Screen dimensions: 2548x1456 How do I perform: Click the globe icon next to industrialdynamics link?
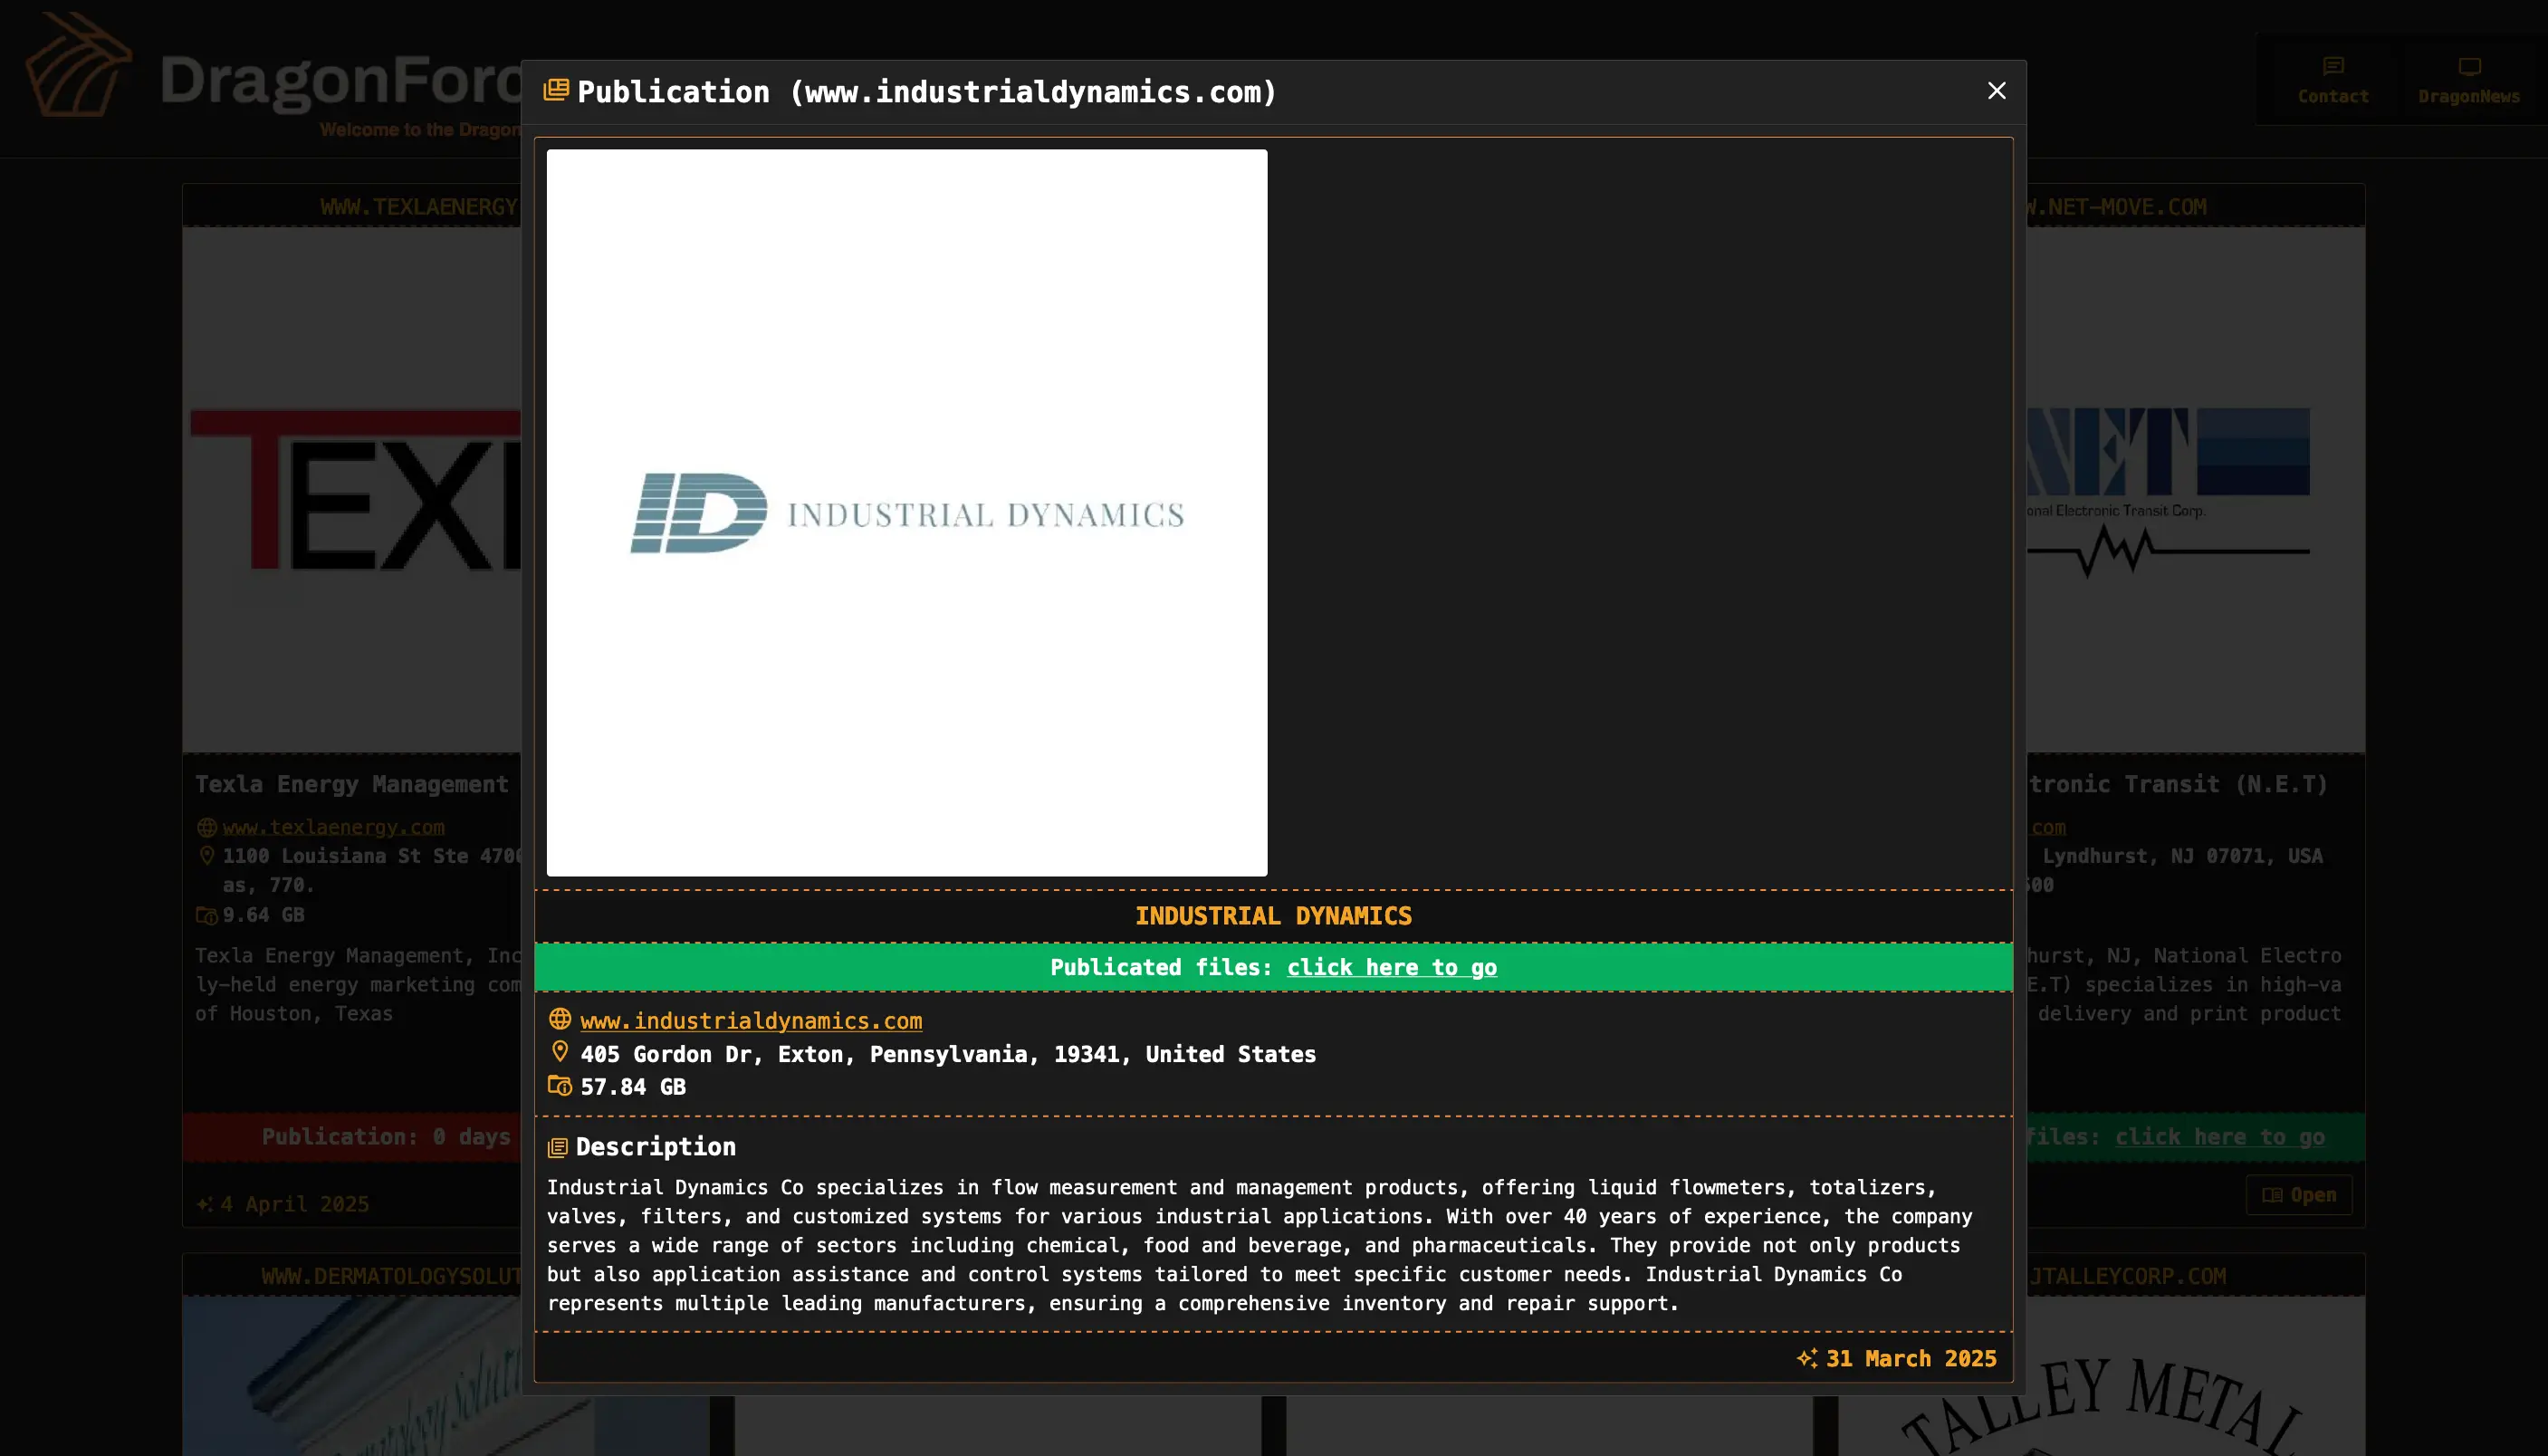[x=560, y=1019]
